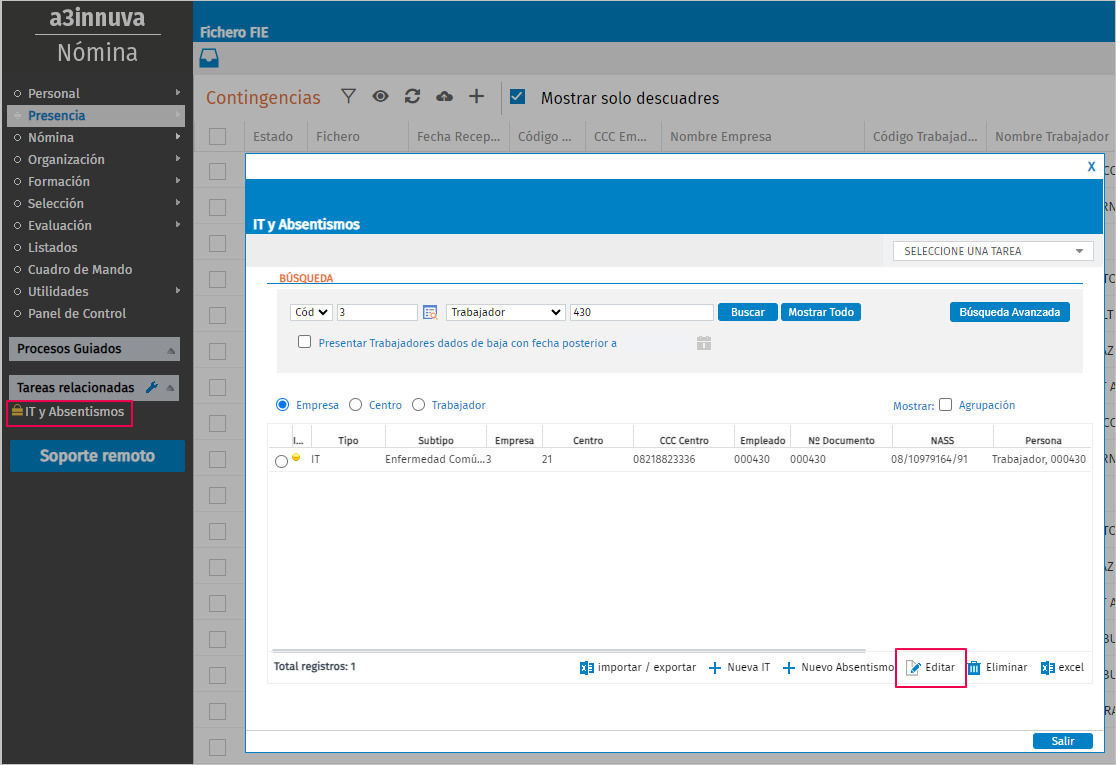The image size is (1116, 765).
Task: Edit the selected IT record
Action: pos(930,668)
